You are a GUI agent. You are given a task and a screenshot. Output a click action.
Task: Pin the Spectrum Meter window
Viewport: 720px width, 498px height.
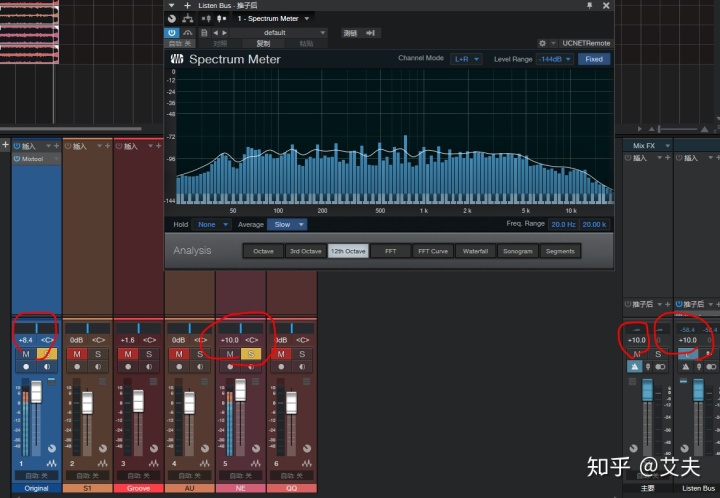pos(590,6)
